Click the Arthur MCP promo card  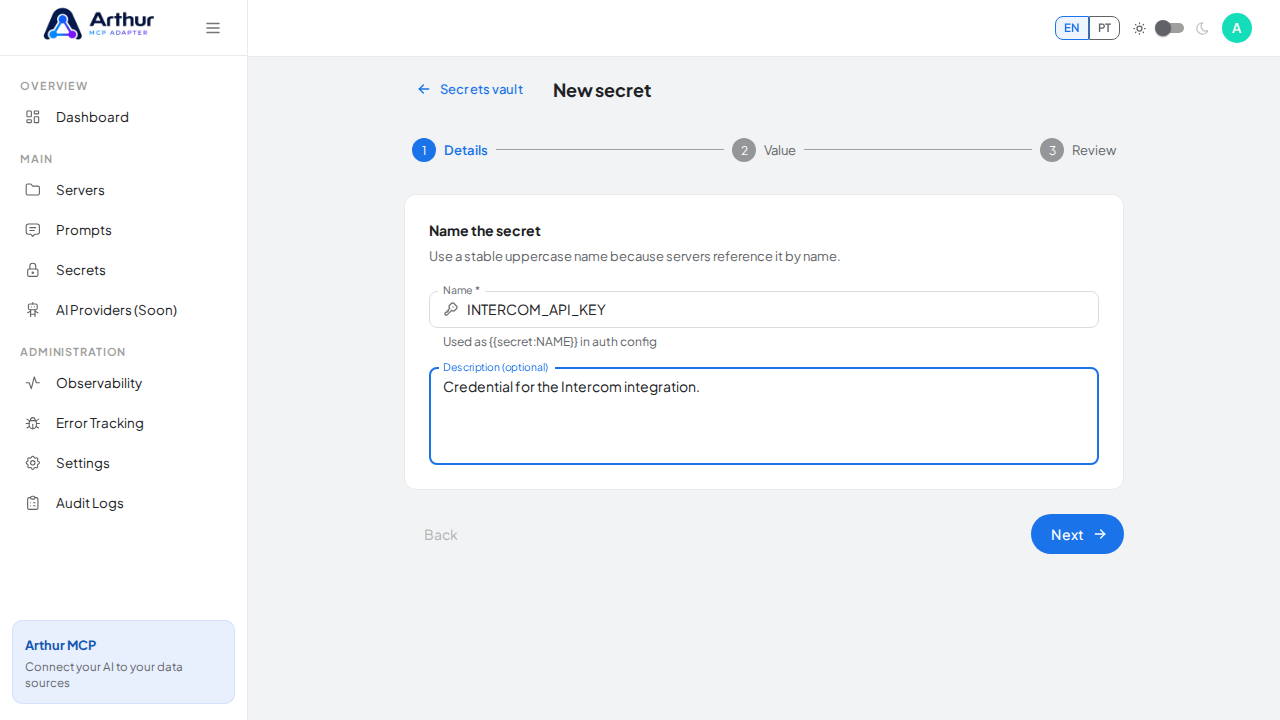click(x=124, y=662)
